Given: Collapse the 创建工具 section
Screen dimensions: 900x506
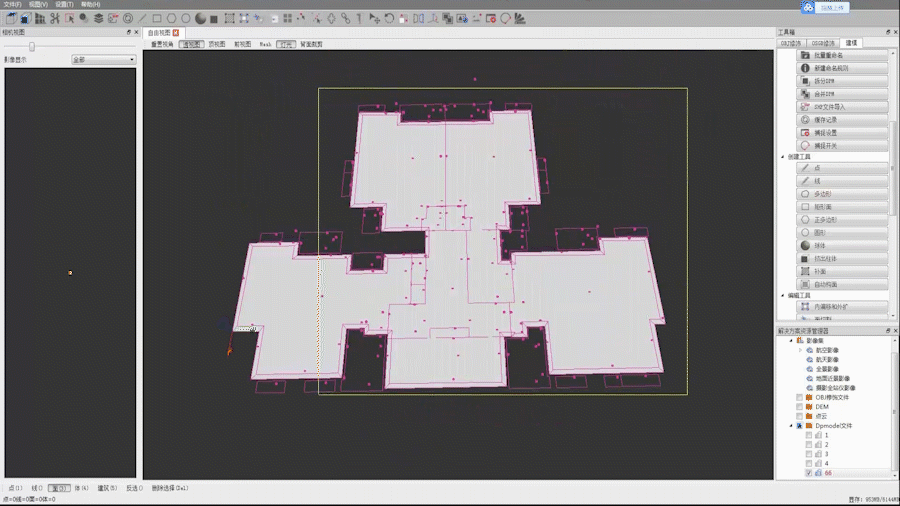Looking at the screenshot, I should [x=782, y=157].
